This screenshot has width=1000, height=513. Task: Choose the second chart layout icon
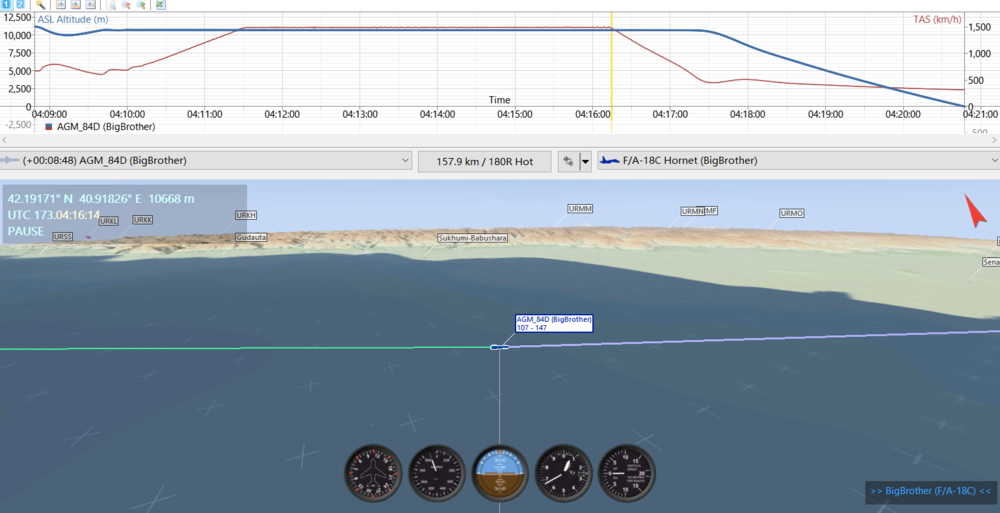76,4
